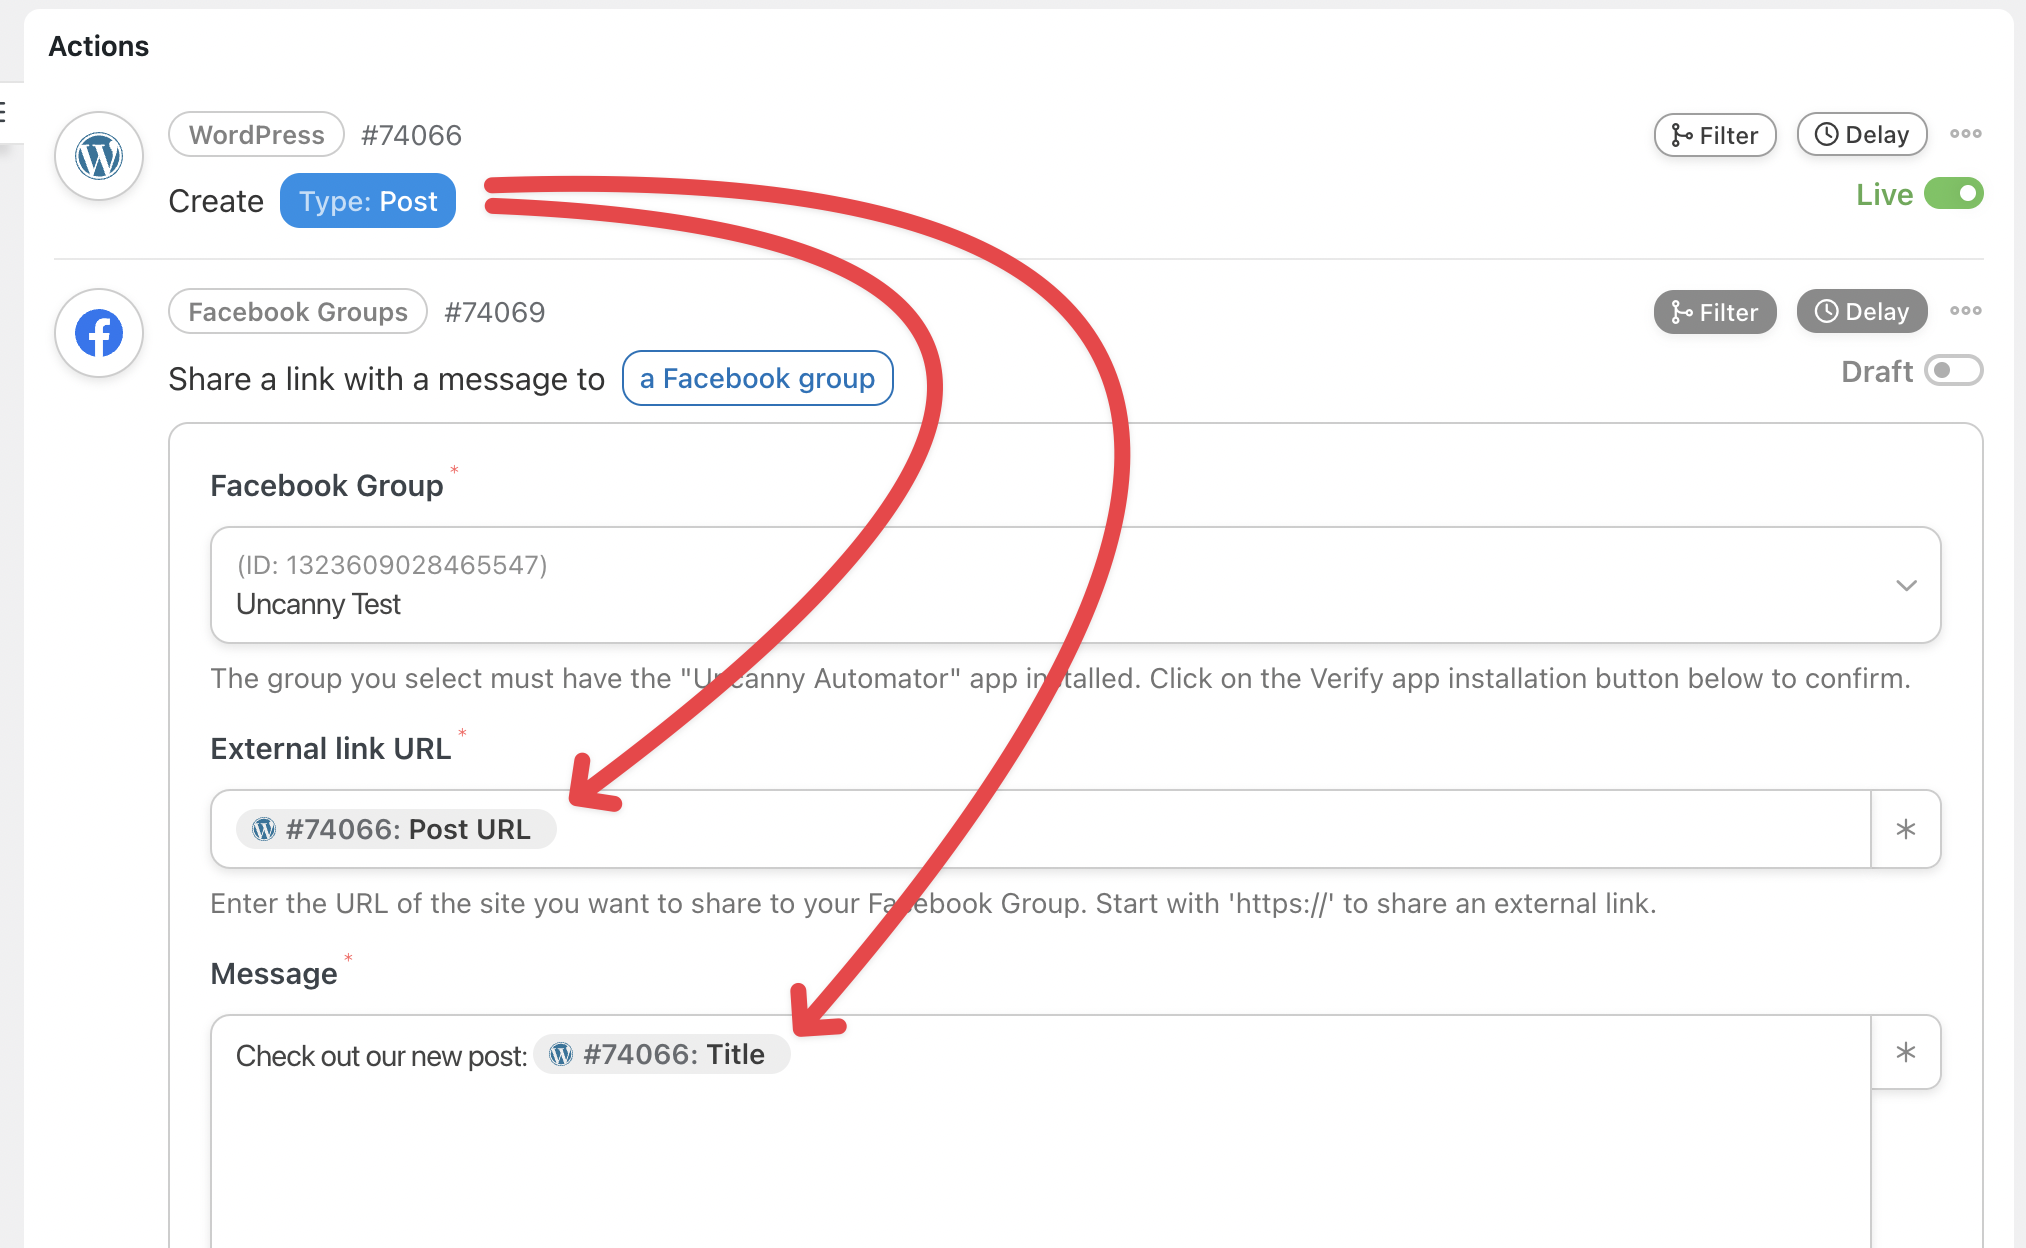Viewport: 2026px width, 1248px height.
Task: Add a Filter to the Facebook Groups action
Action: click(1715, 312)
